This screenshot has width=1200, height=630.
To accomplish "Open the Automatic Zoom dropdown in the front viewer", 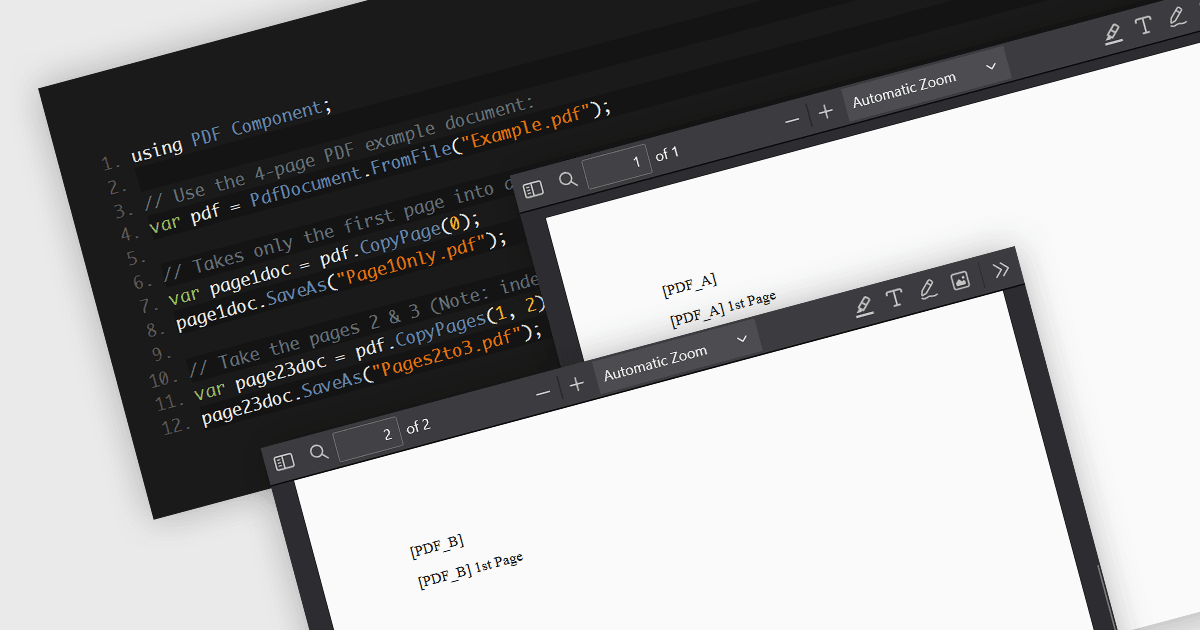I will tap(677, 356).
